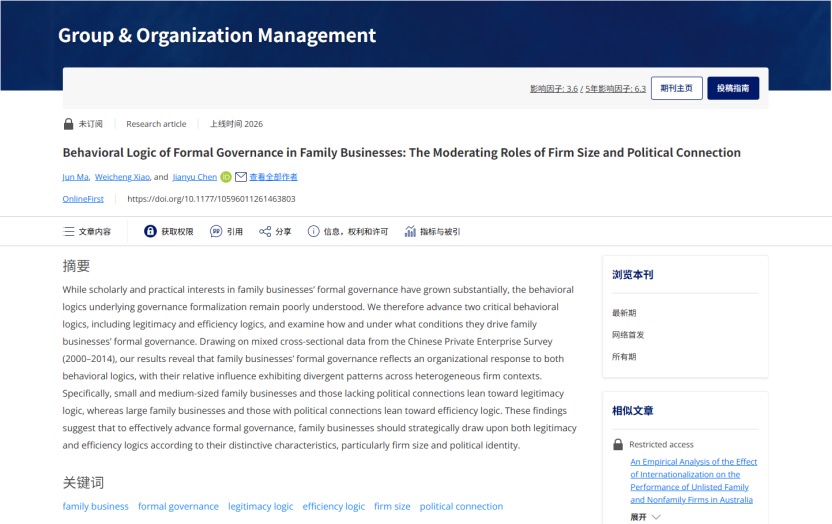The width and height of the screenshot is (832, 524).
Task: Click the 摘要 heading
Action: (x=76, y=266)
